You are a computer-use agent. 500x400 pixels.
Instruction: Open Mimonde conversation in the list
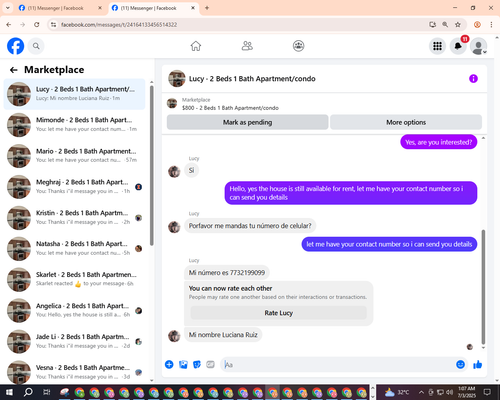click(x=74, y=125)
